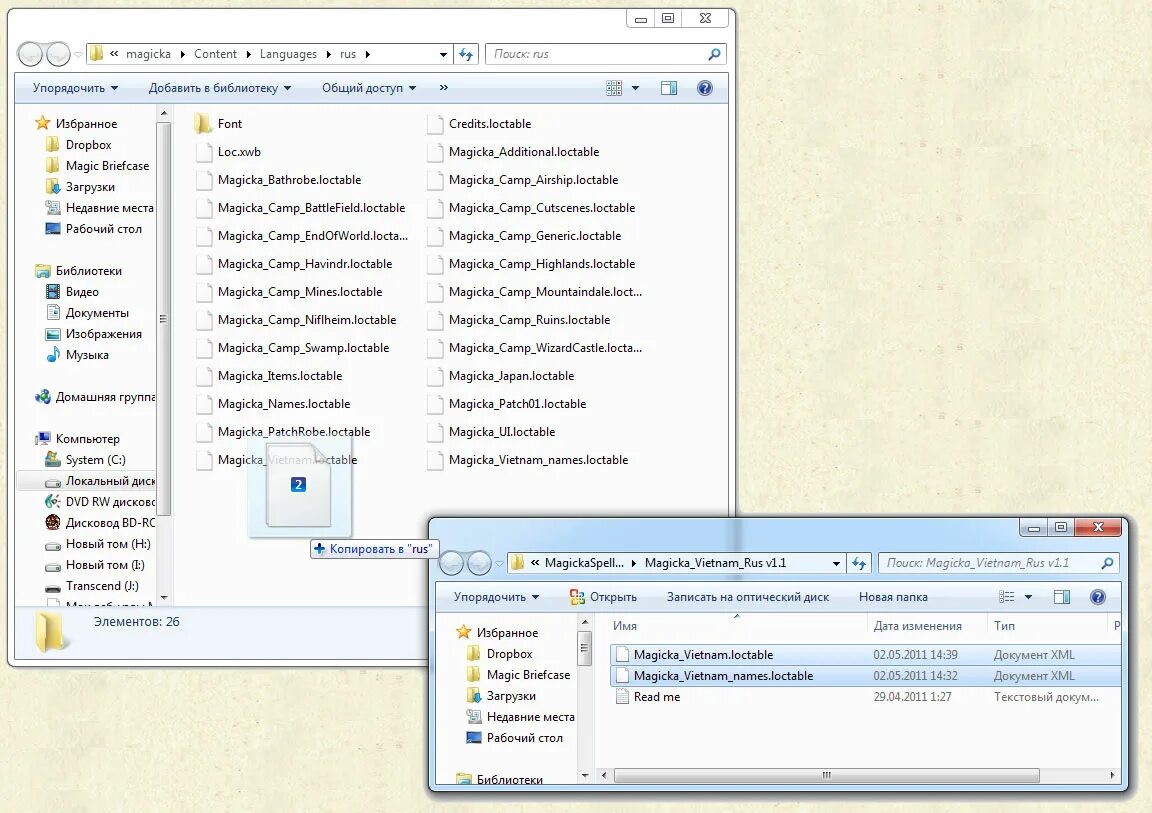
Task: Open address dropdown in Vietnam_Rus window
Action: click(836, 563)
